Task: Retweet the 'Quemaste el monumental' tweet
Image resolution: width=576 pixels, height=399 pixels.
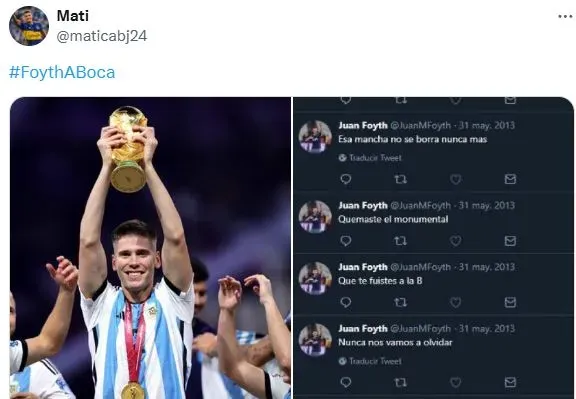Action: click(x=400, y=241)
